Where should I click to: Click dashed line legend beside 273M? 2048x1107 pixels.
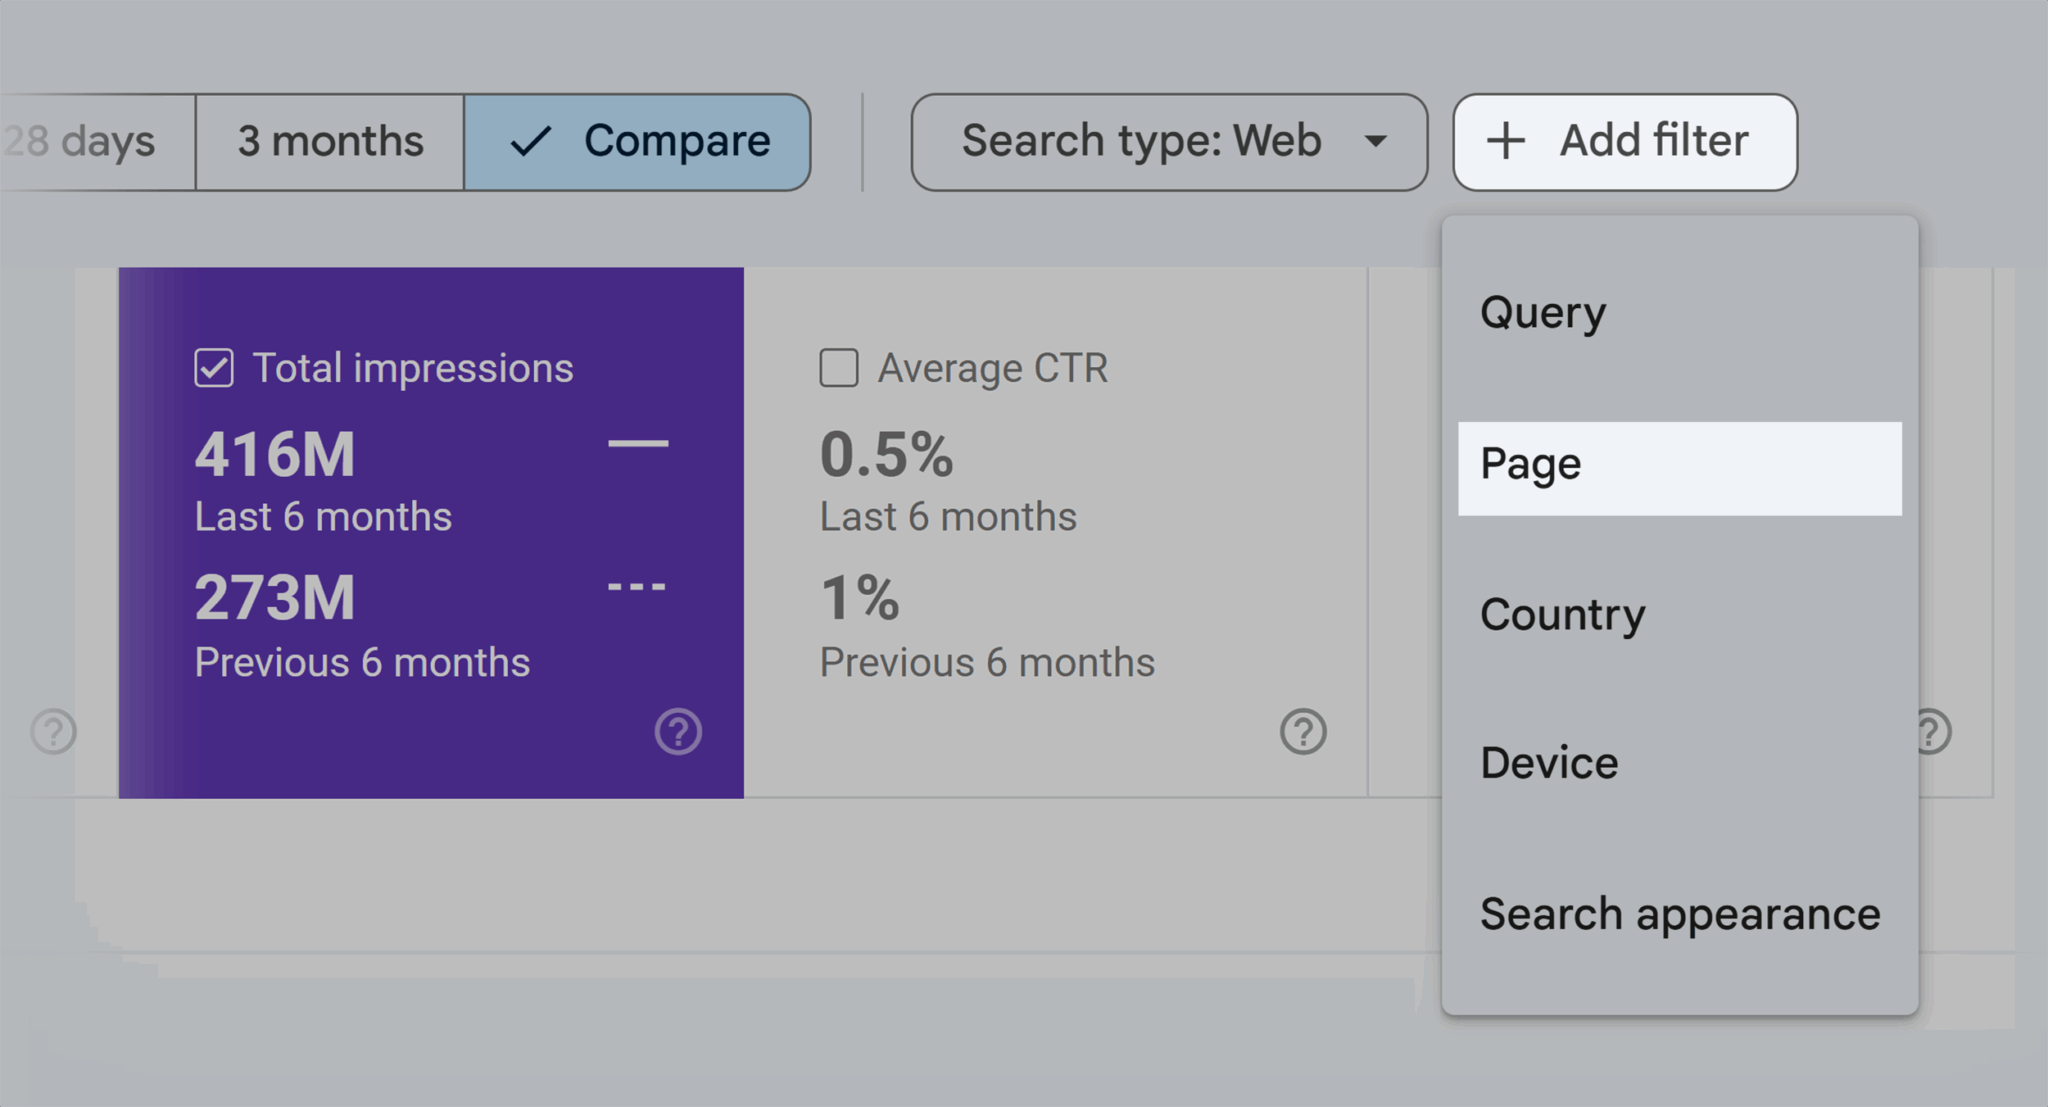coord(637,586)
